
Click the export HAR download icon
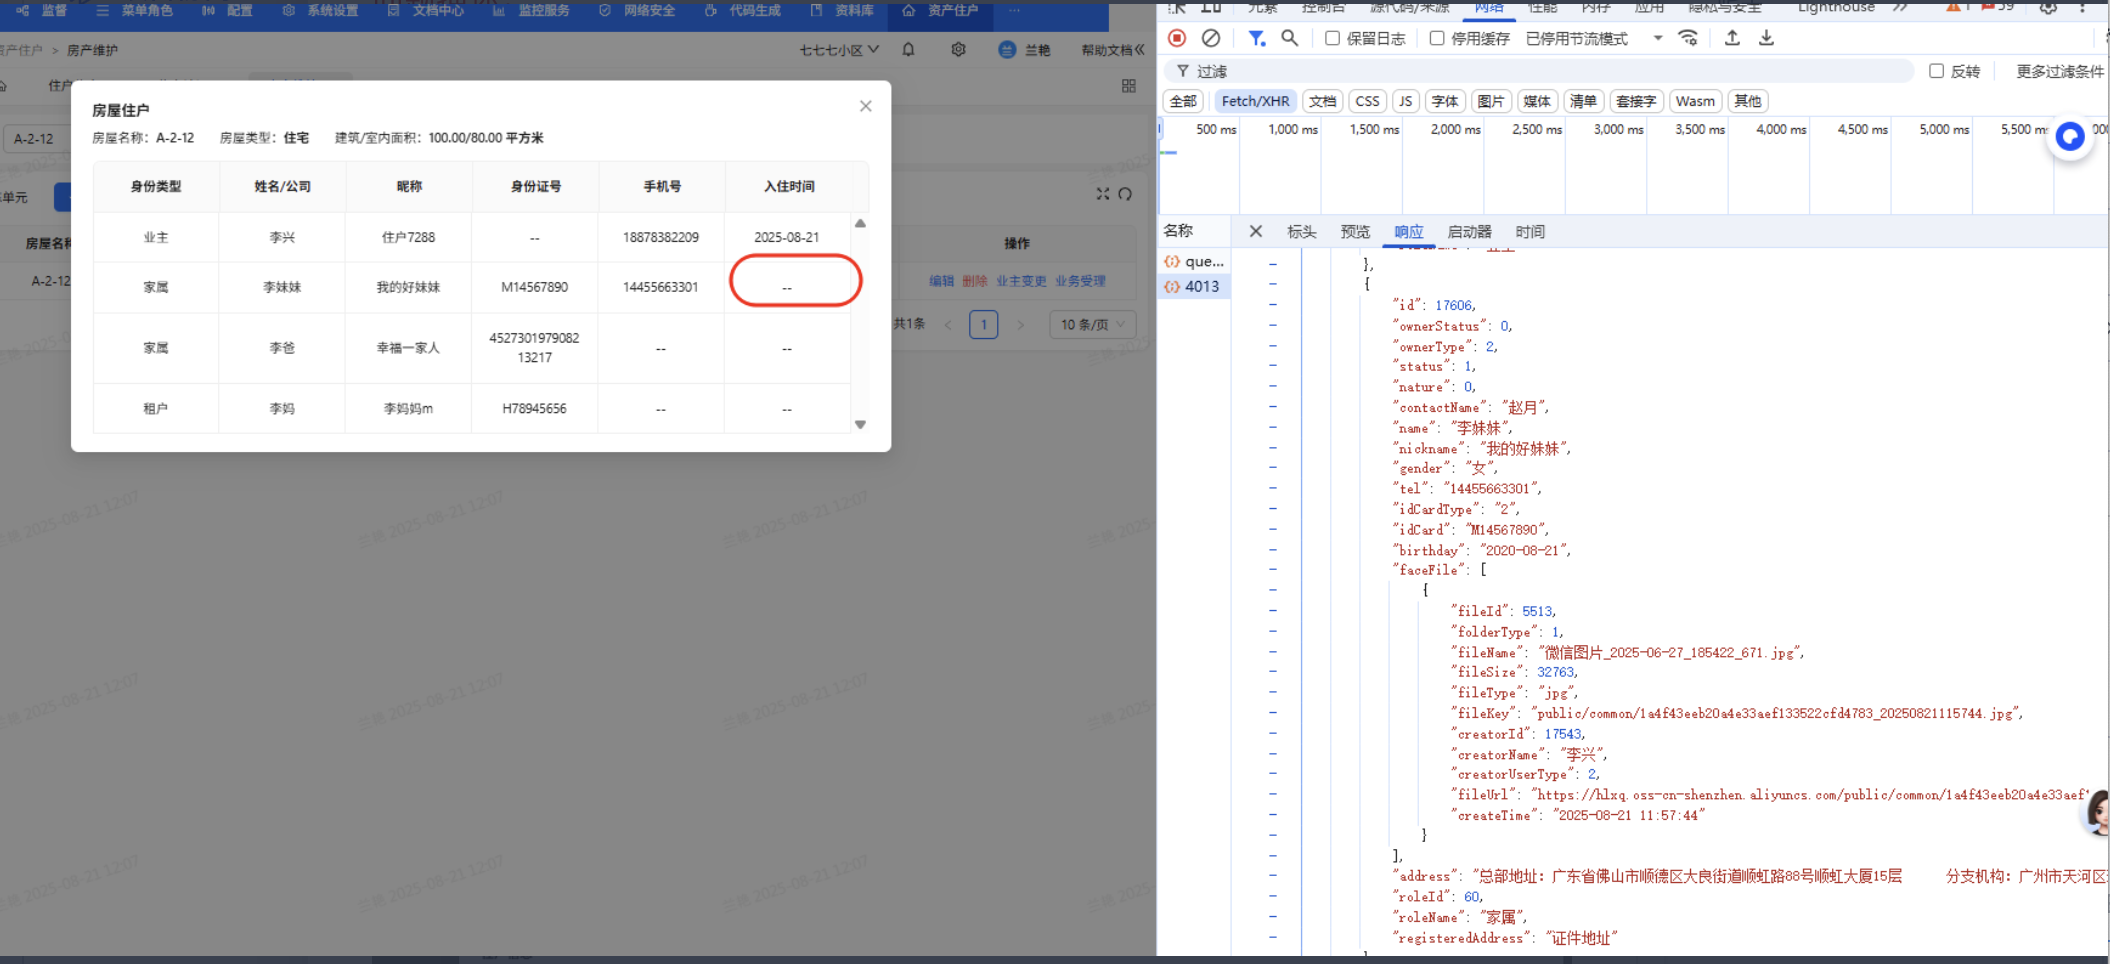tap(1767, 38)
